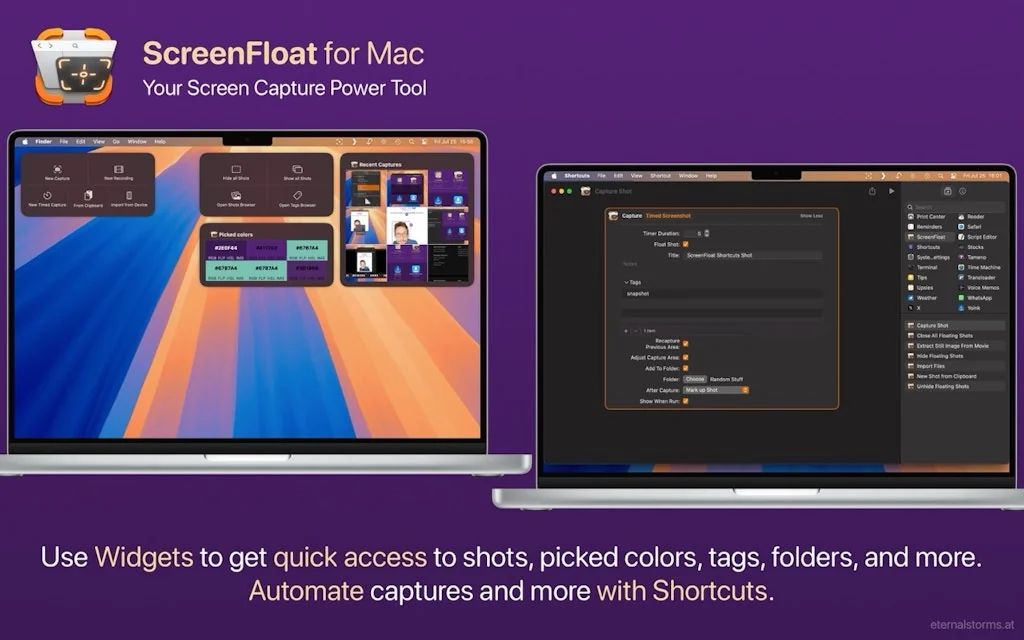Toggle Recapture Previous Area
The width and height of the screenshot is (1024, 640).
click(x=685, y=344)
